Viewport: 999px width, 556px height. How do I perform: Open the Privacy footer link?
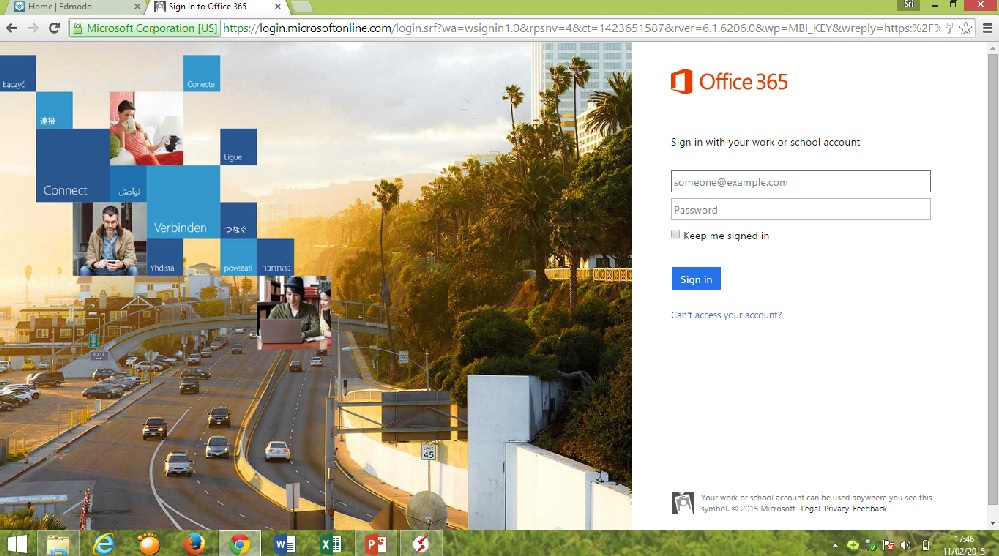coord(836,509)
